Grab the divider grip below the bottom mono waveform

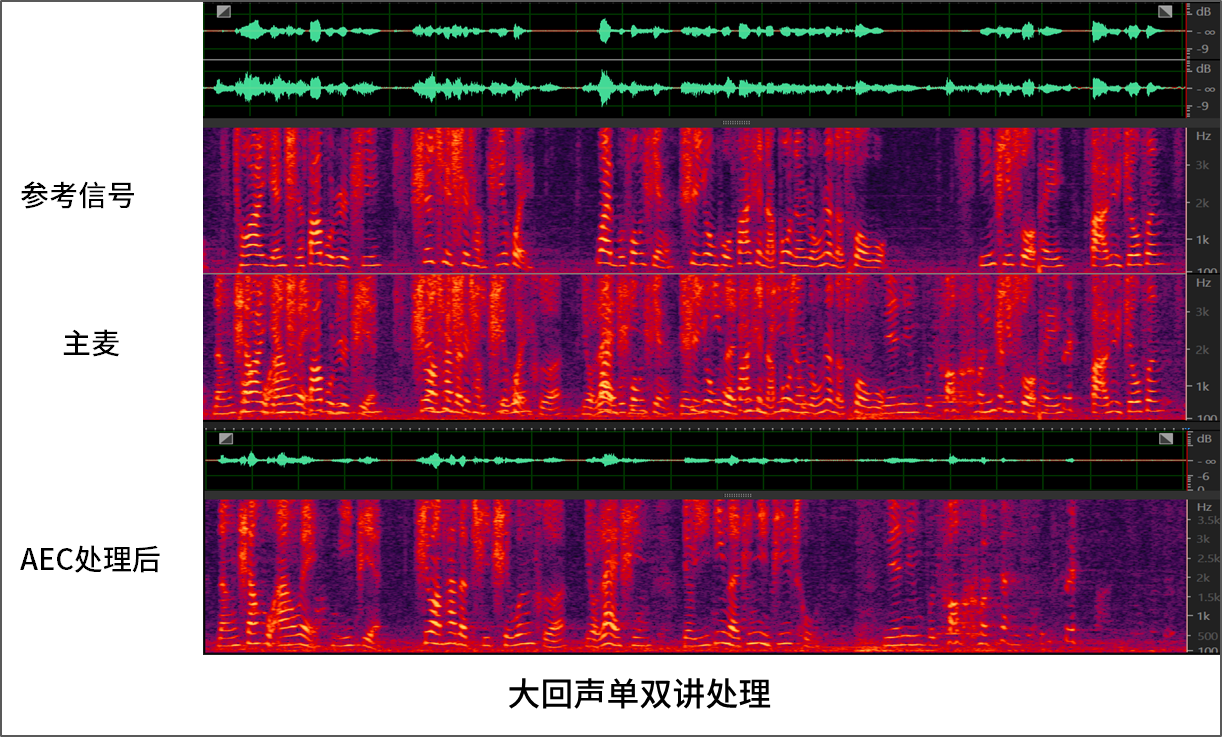coord(737,495)
